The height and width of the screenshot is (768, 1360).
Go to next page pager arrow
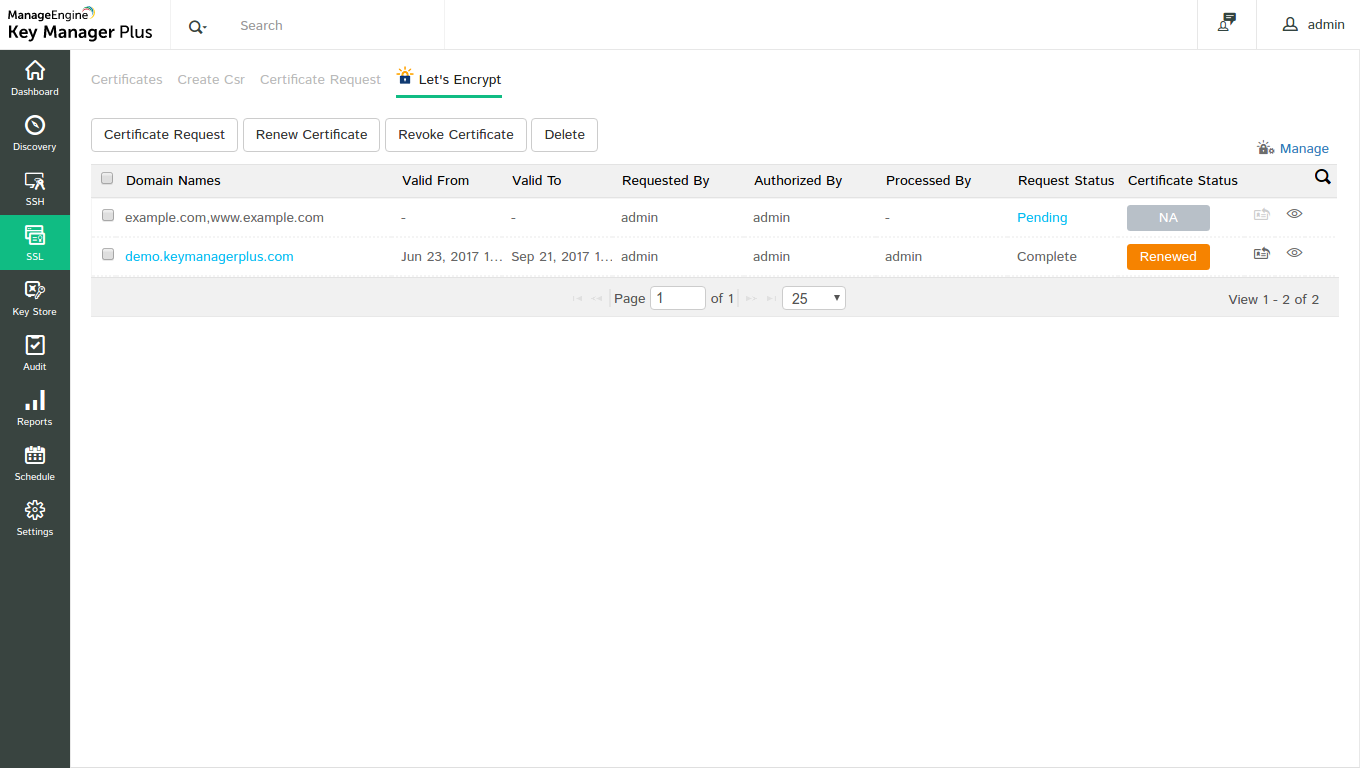click(751, 299)
